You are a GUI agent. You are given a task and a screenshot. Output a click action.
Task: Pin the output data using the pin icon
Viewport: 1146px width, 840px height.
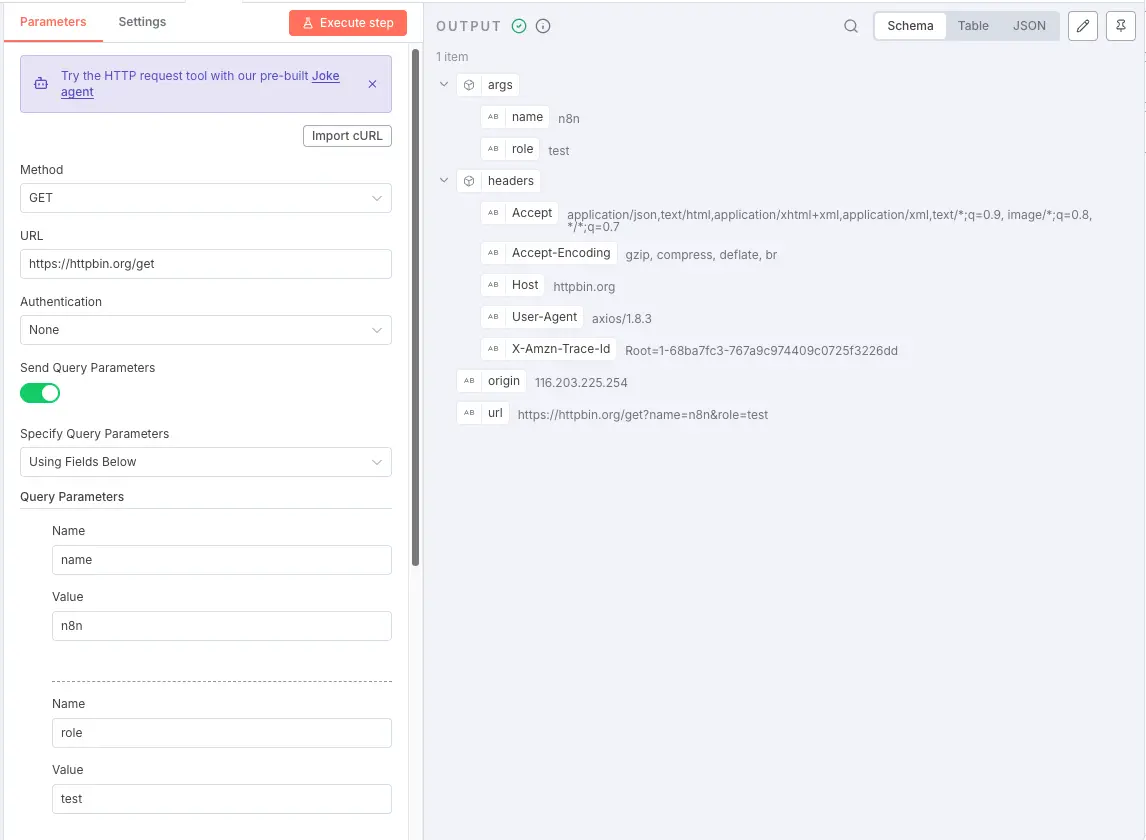pyautogui.click(x=1120, y=26)
